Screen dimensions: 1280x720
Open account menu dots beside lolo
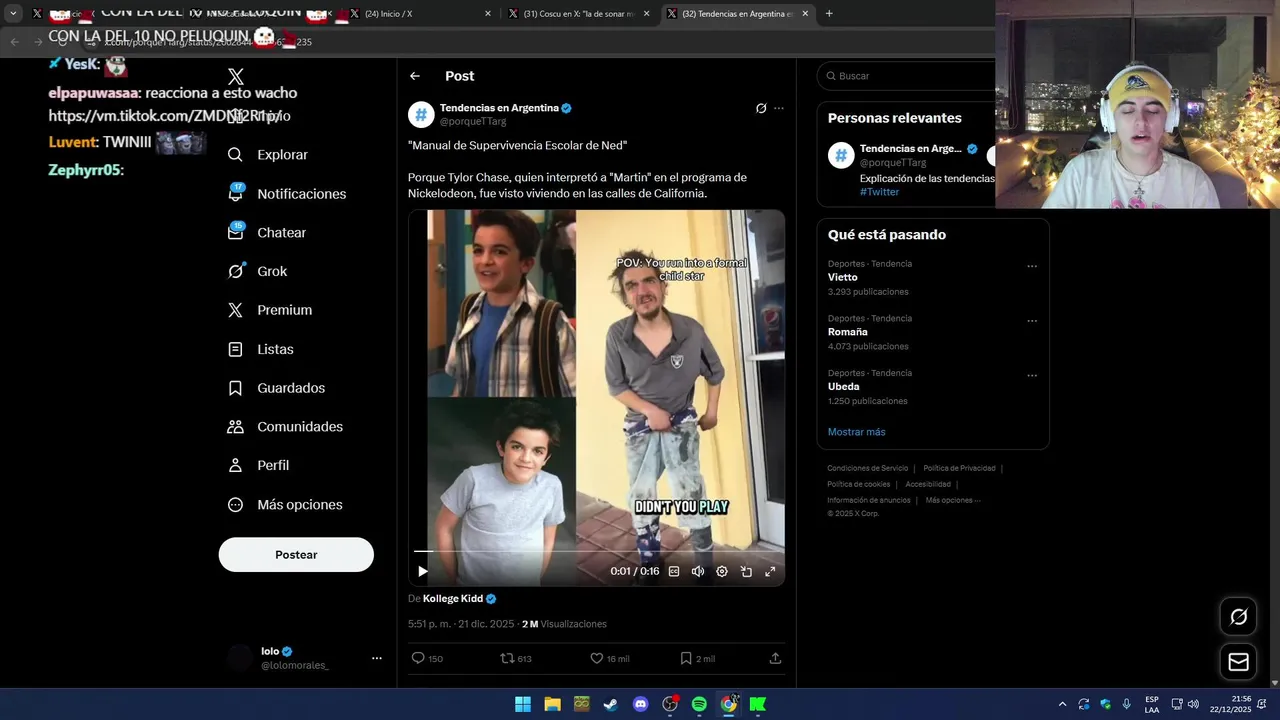click(377, 658)
